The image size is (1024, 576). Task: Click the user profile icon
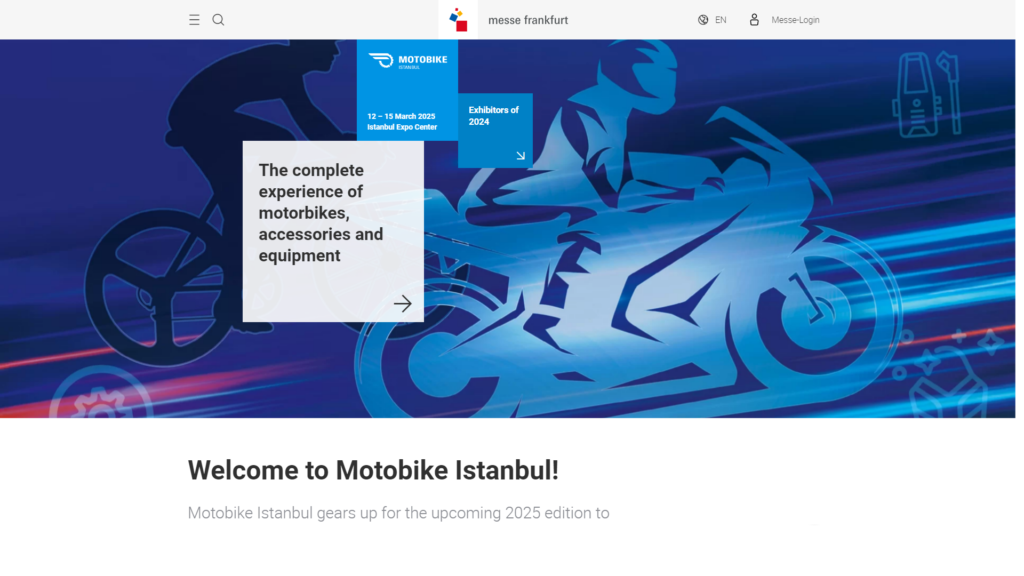click(754, 20)
